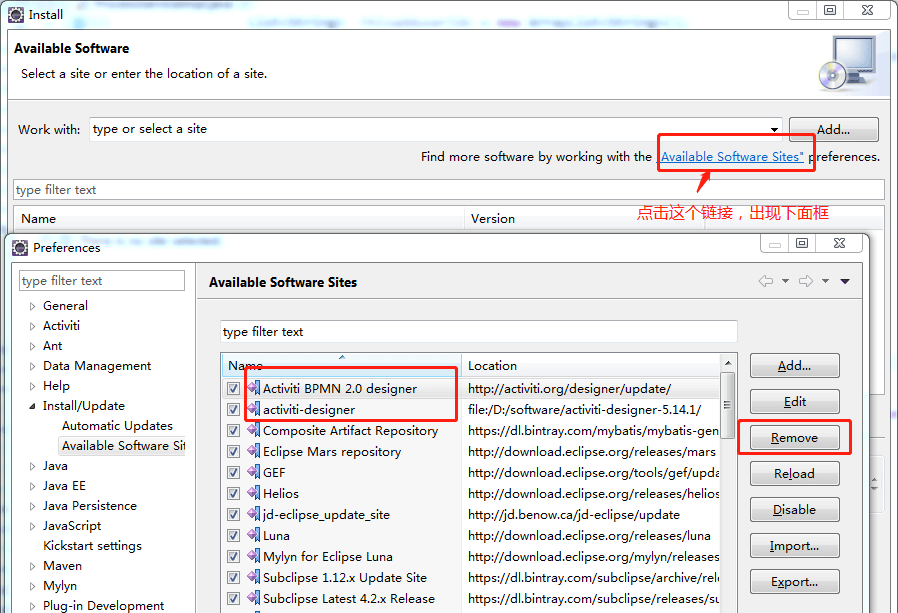Click the jd-eclipse_update_site icon
Viewport: 898px width, 613px height.
254,514
